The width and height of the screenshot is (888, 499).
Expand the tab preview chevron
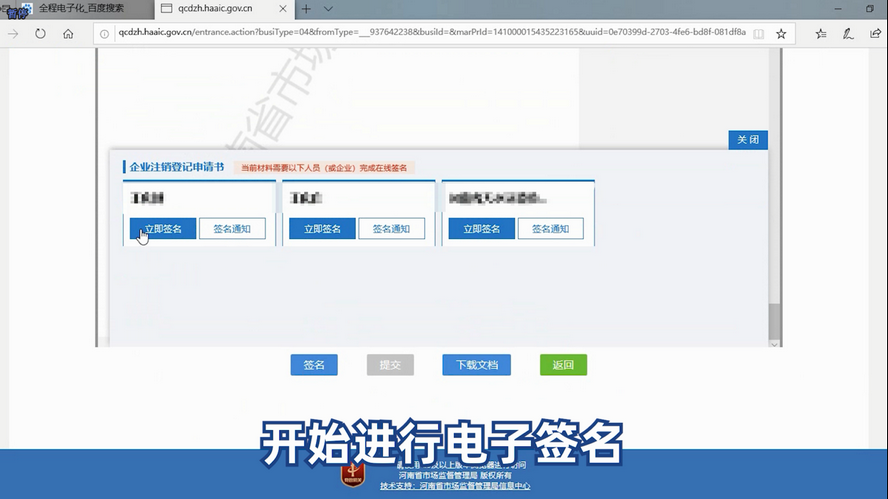tap(328, 9)
